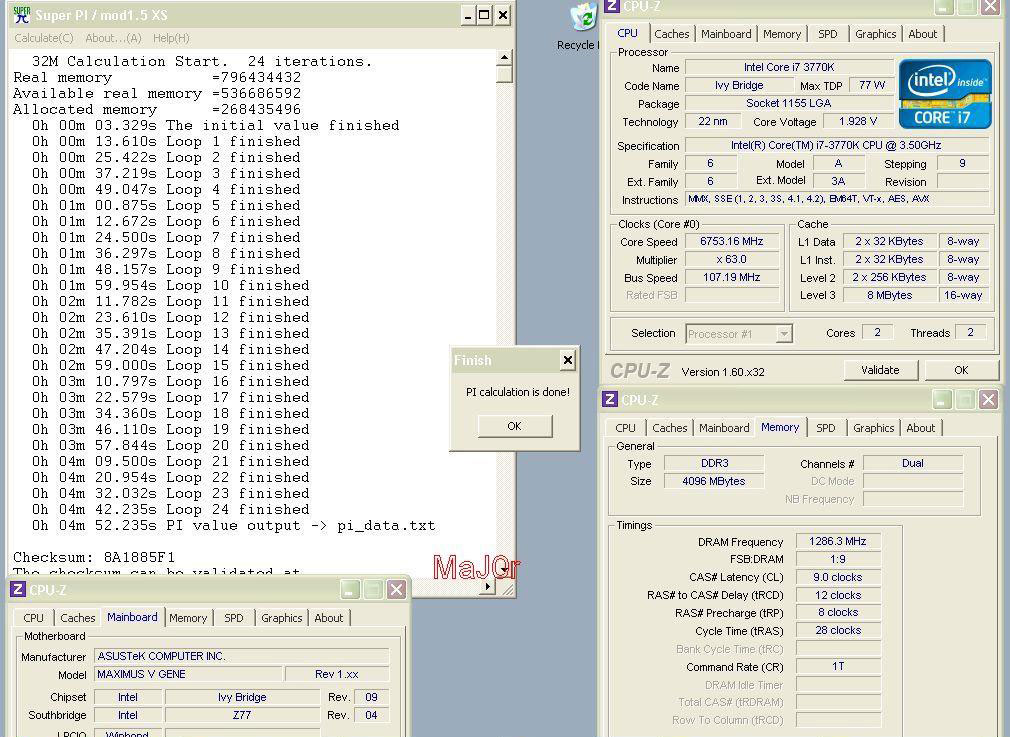Click the MAXIMUS V GENE model field

pyautogui.click(x=189, y=675)
